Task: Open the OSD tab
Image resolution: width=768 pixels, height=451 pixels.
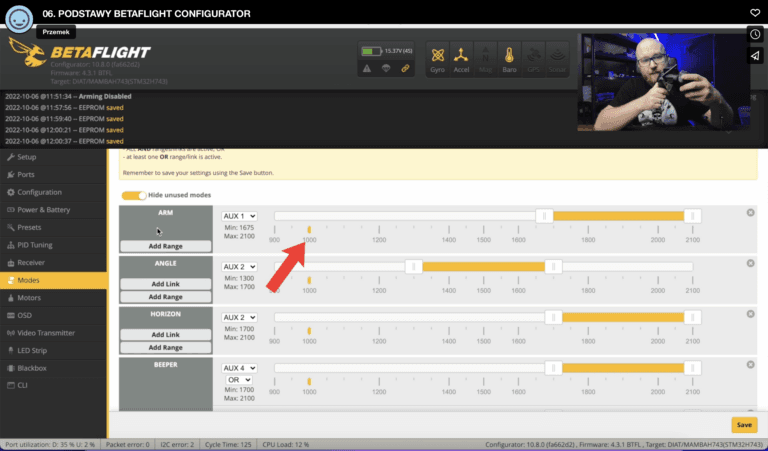Action: (x=53, y=315)
